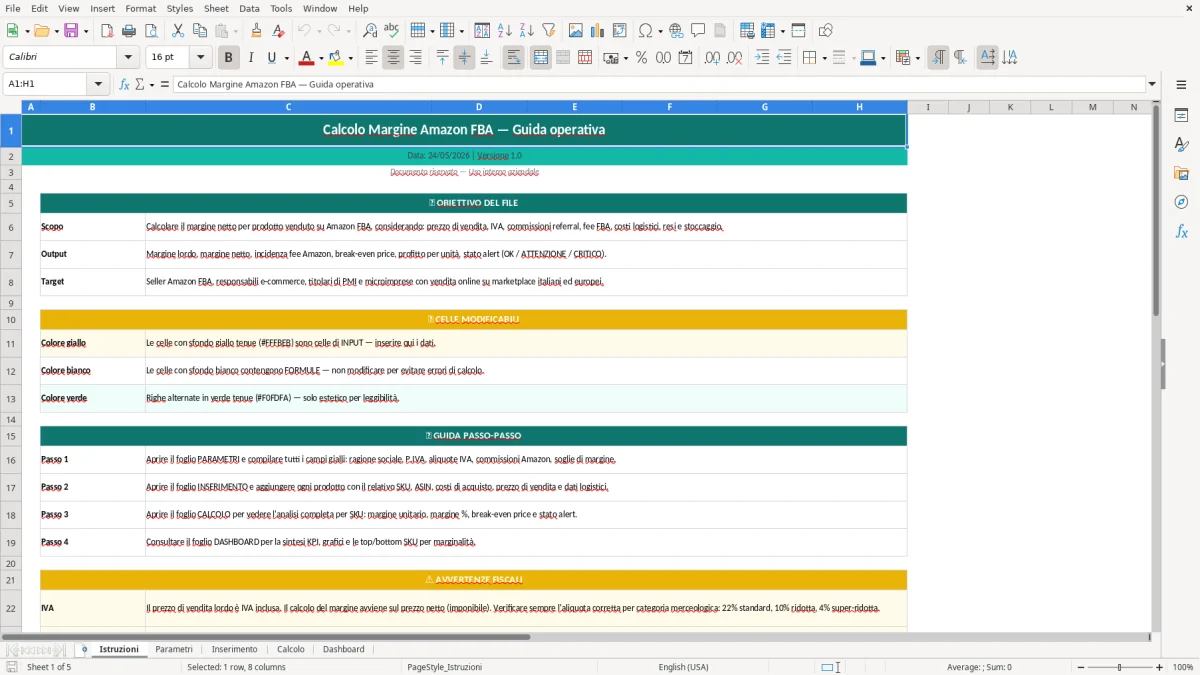
Task: Click the Clear Direct Formatting icon
Action: click(x=279, y=31)
